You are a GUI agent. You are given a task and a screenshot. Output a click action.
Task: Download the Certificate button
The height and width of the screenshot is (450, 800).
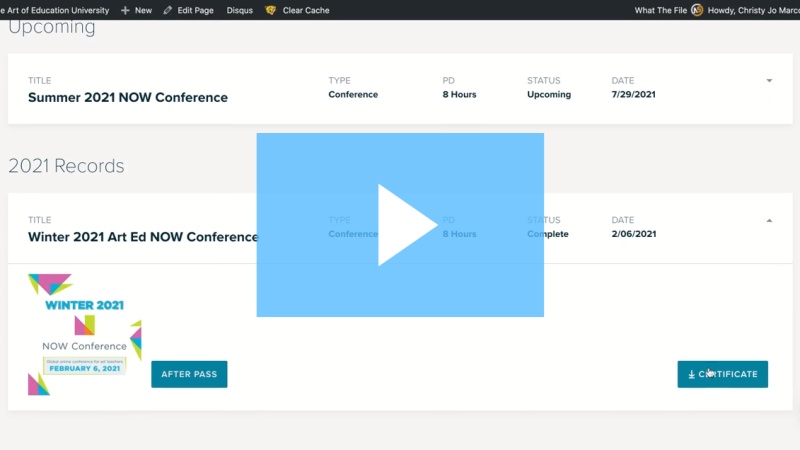click(722, 374)
